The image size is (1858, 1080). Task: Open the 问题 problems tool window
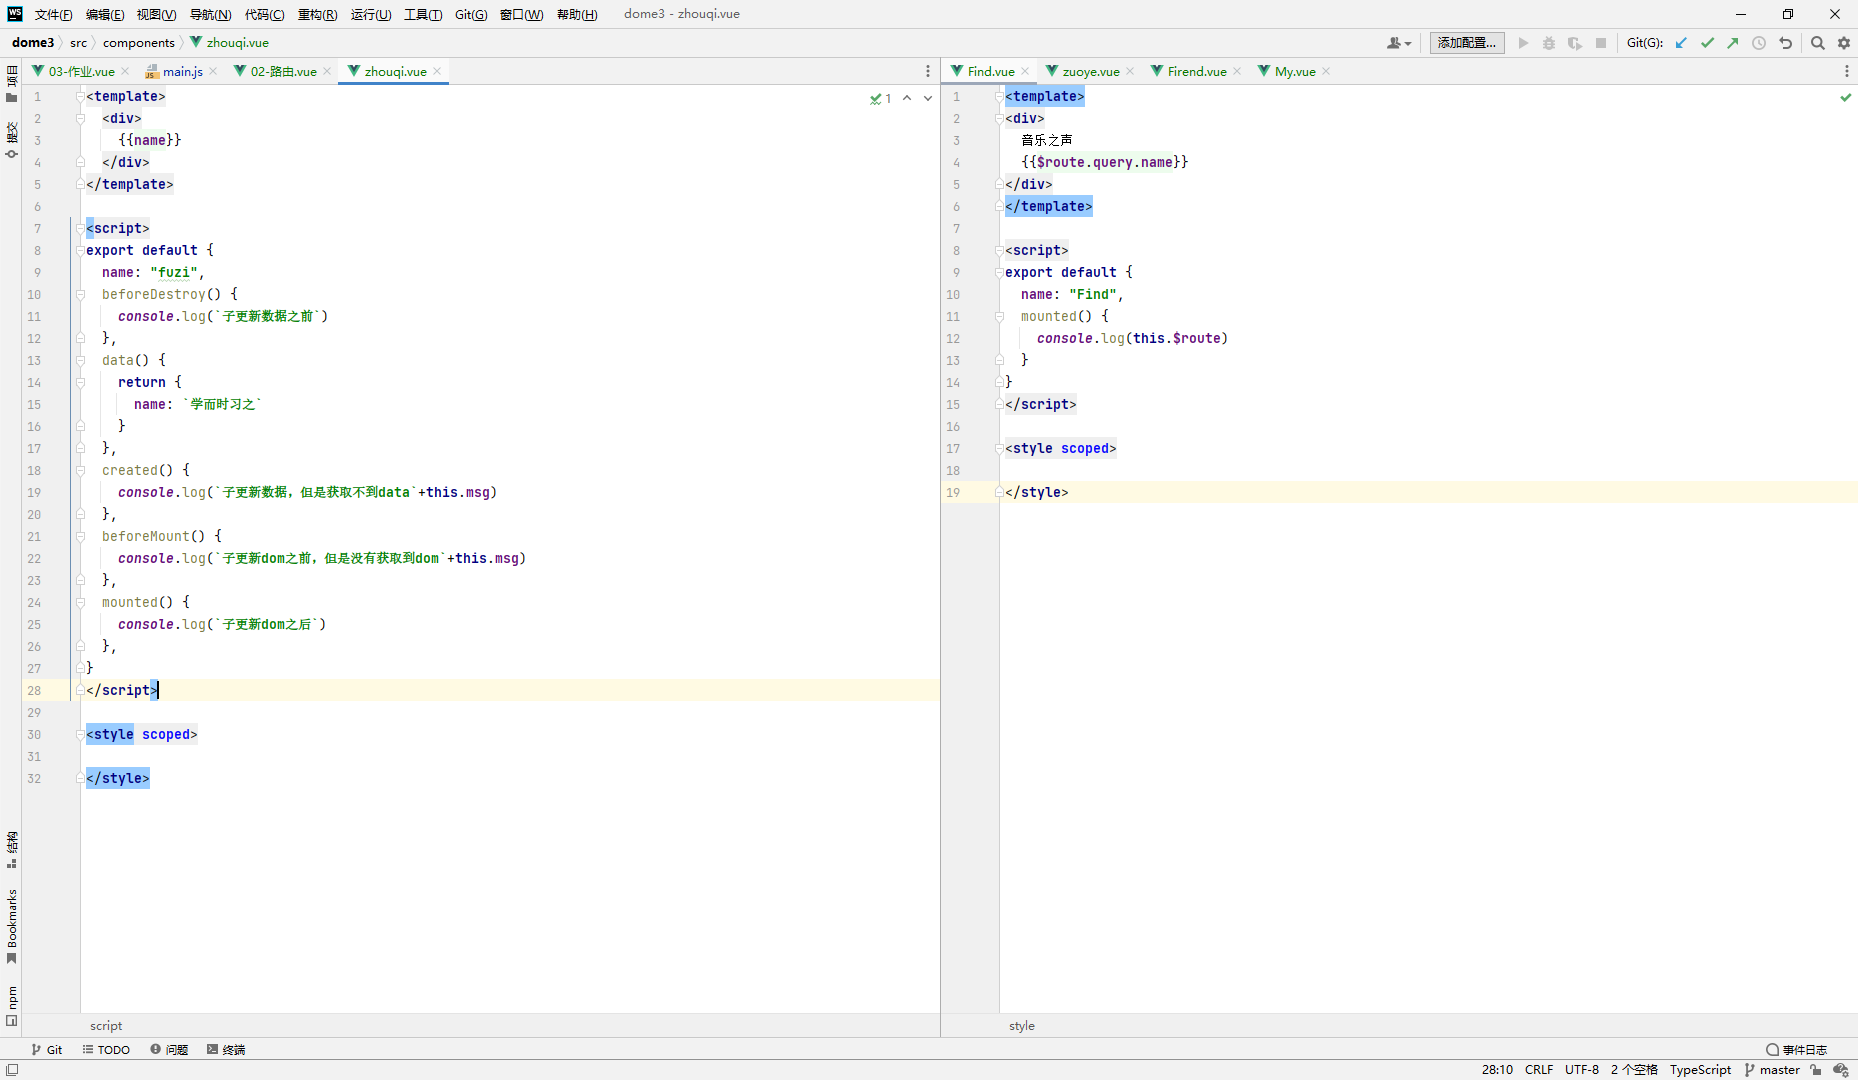tap(169, 1049)
